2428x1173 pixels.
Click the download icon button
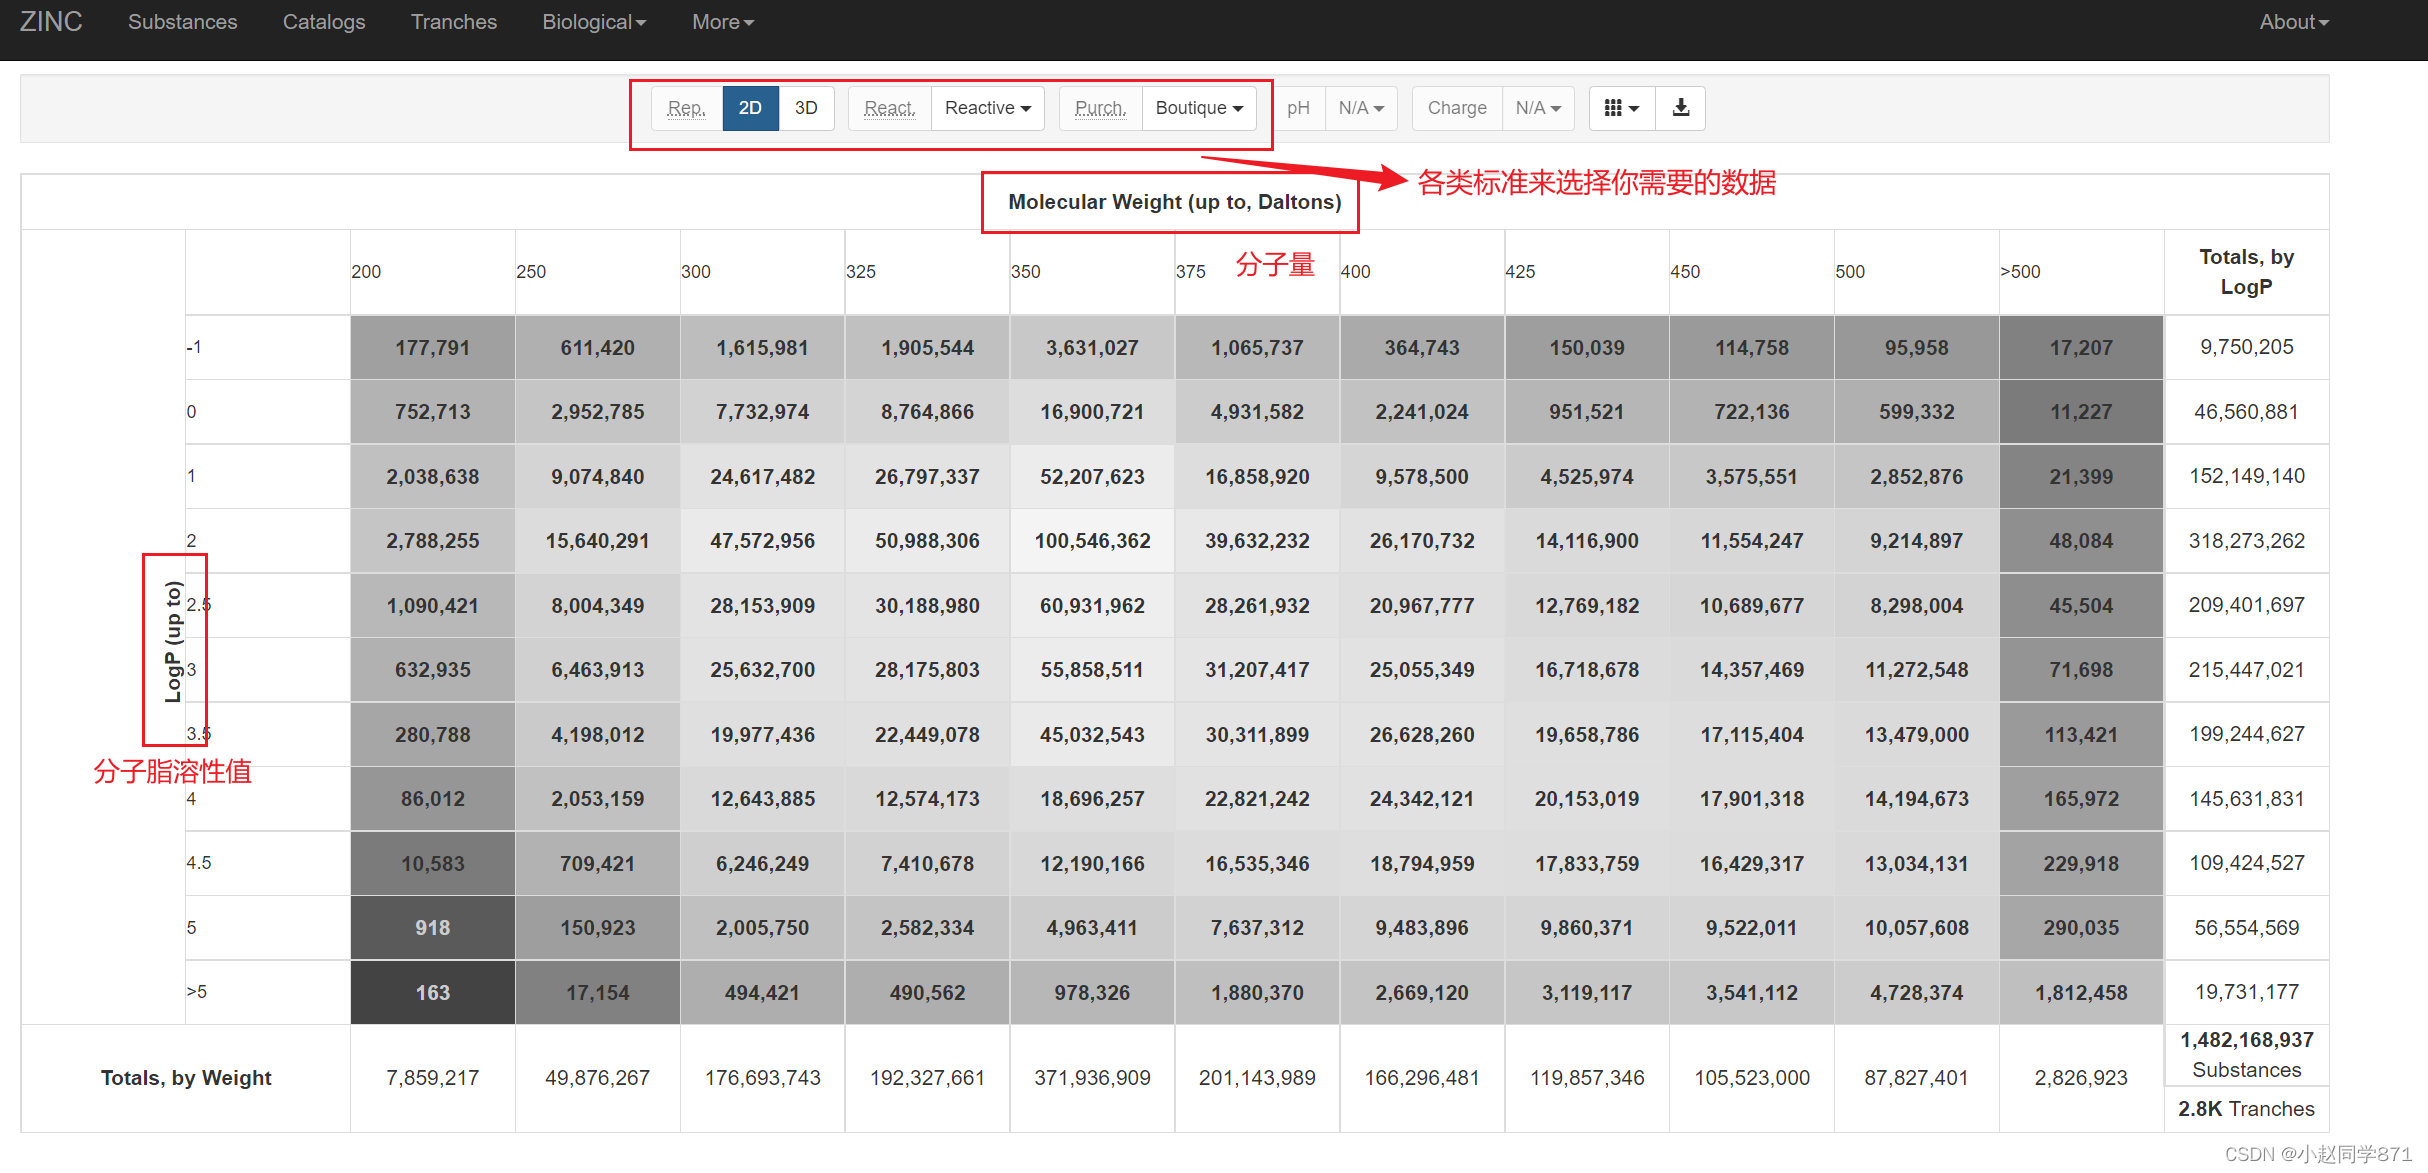pyautogui.click(x=1680, y=108)
